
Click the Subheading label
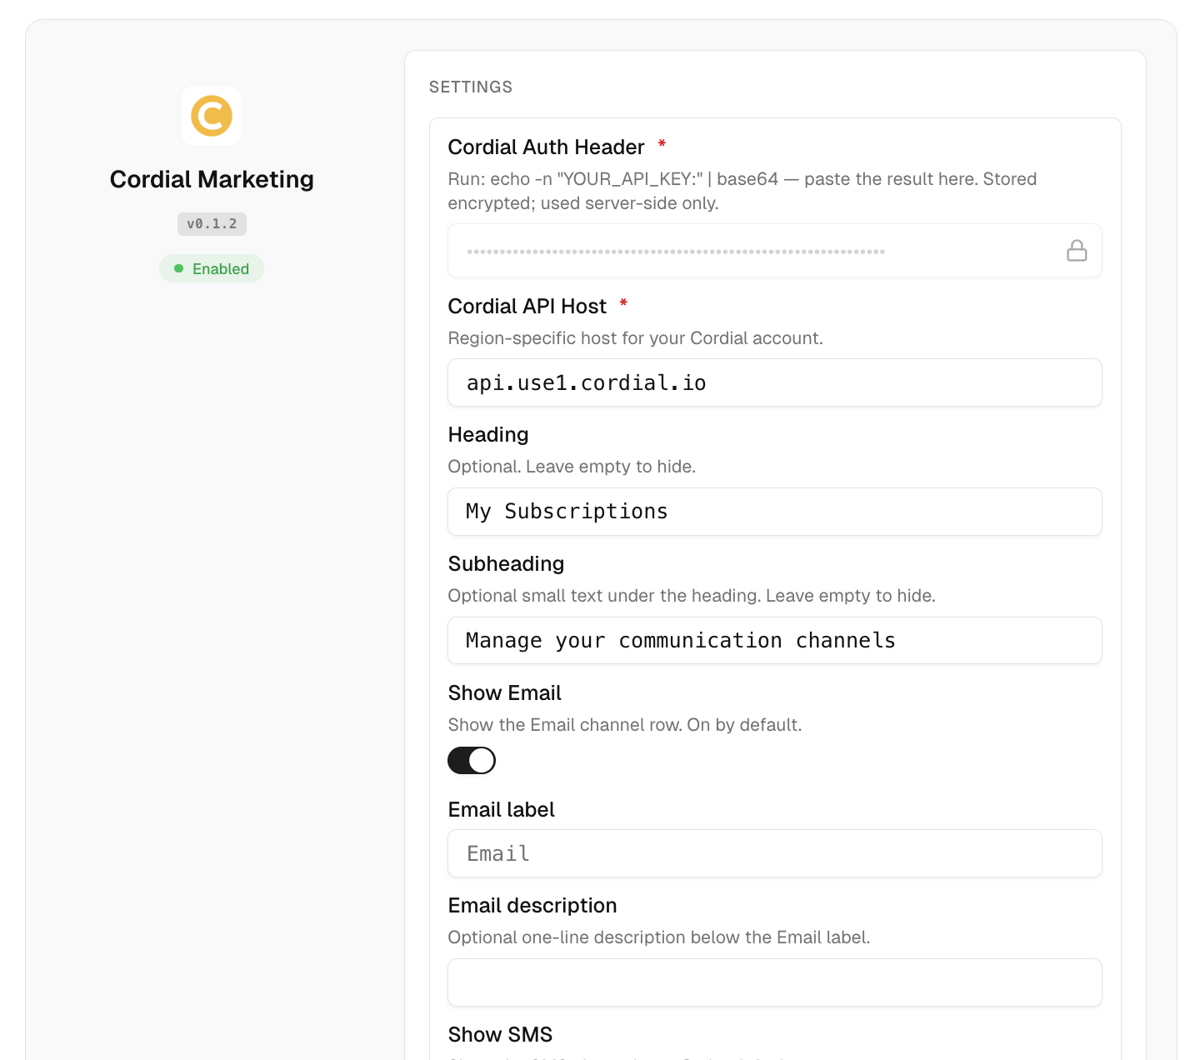coord(506,564)
